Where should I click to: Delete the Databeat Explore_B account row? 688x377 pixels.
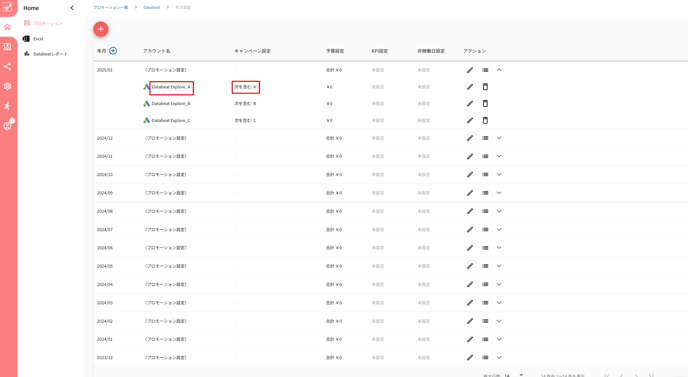pos(485,104)
